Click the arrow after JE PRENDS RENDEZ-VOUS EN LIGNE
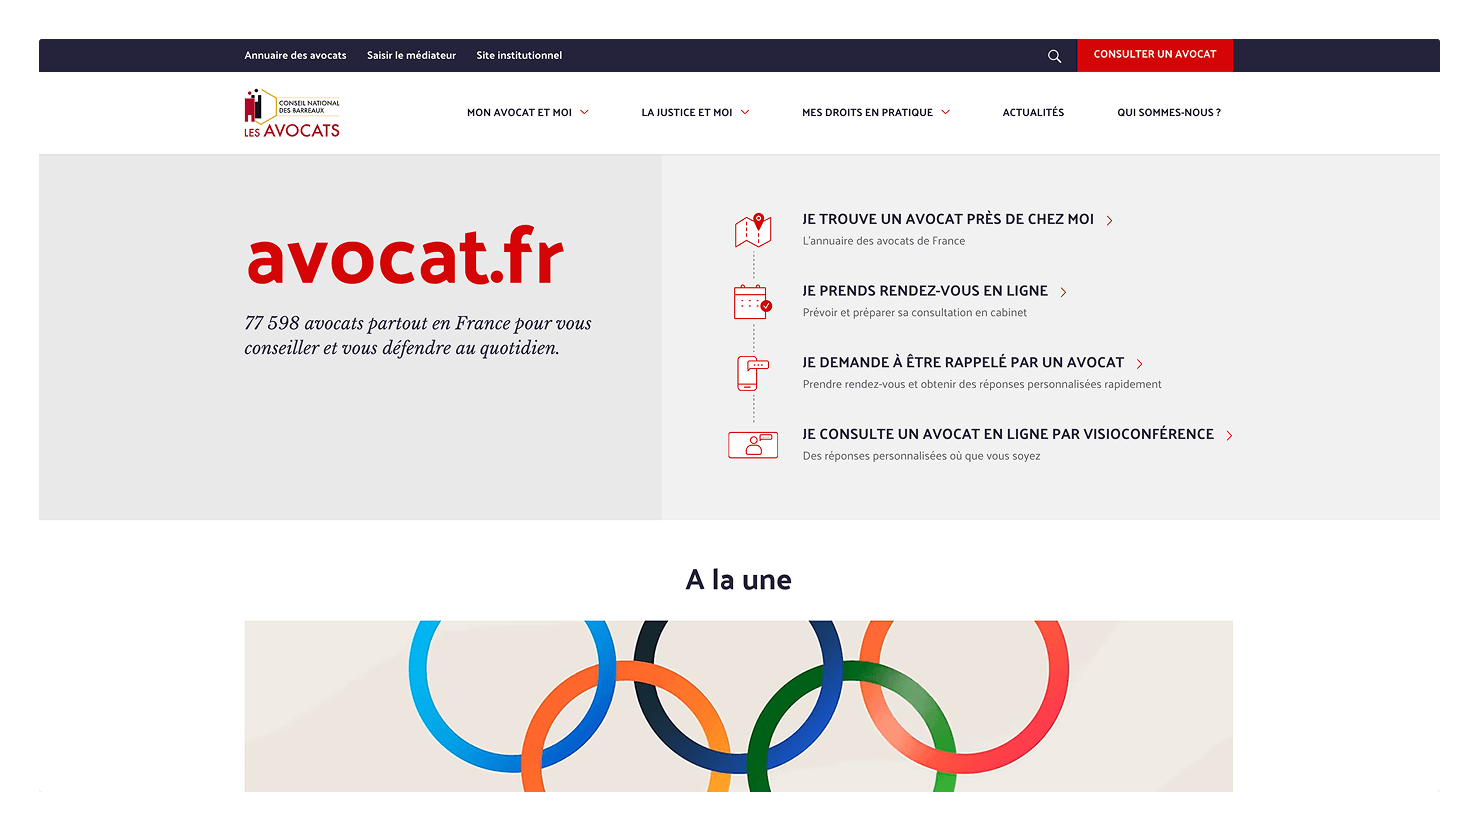The image size is (1479, 831). click(x=1064, y=291)
